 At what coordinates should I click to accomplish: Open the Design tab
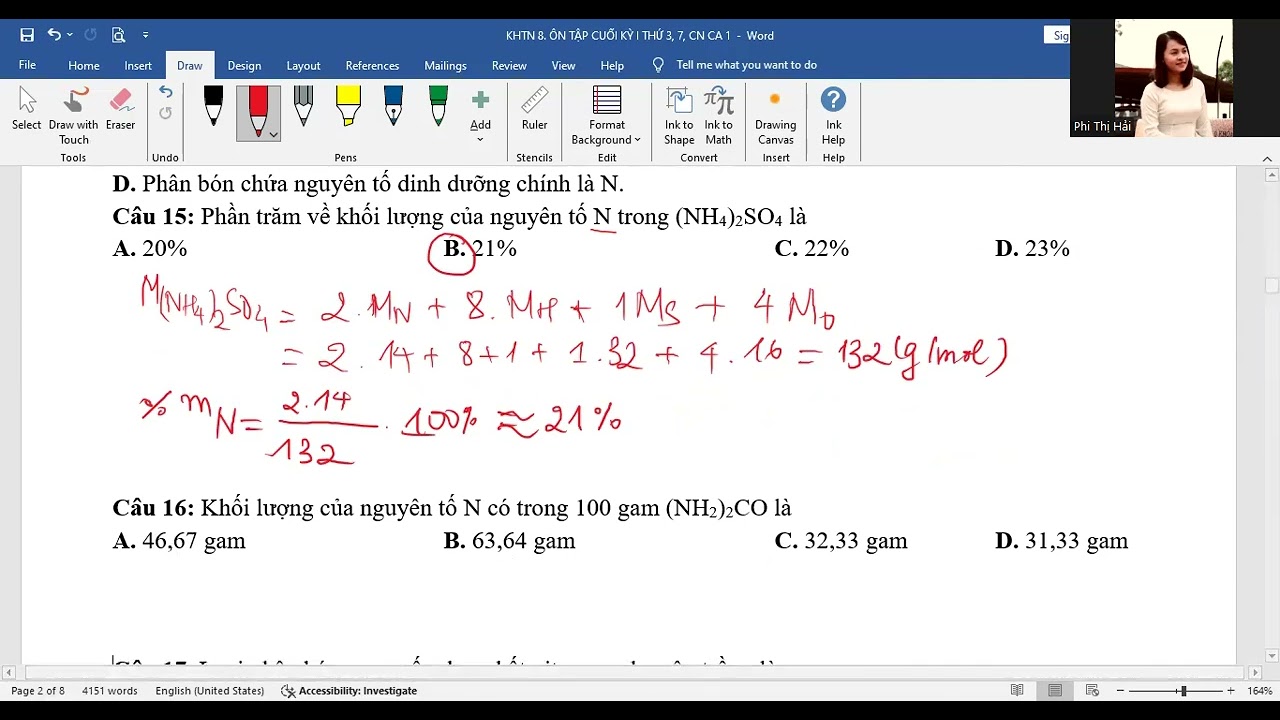tap(244, 65)
